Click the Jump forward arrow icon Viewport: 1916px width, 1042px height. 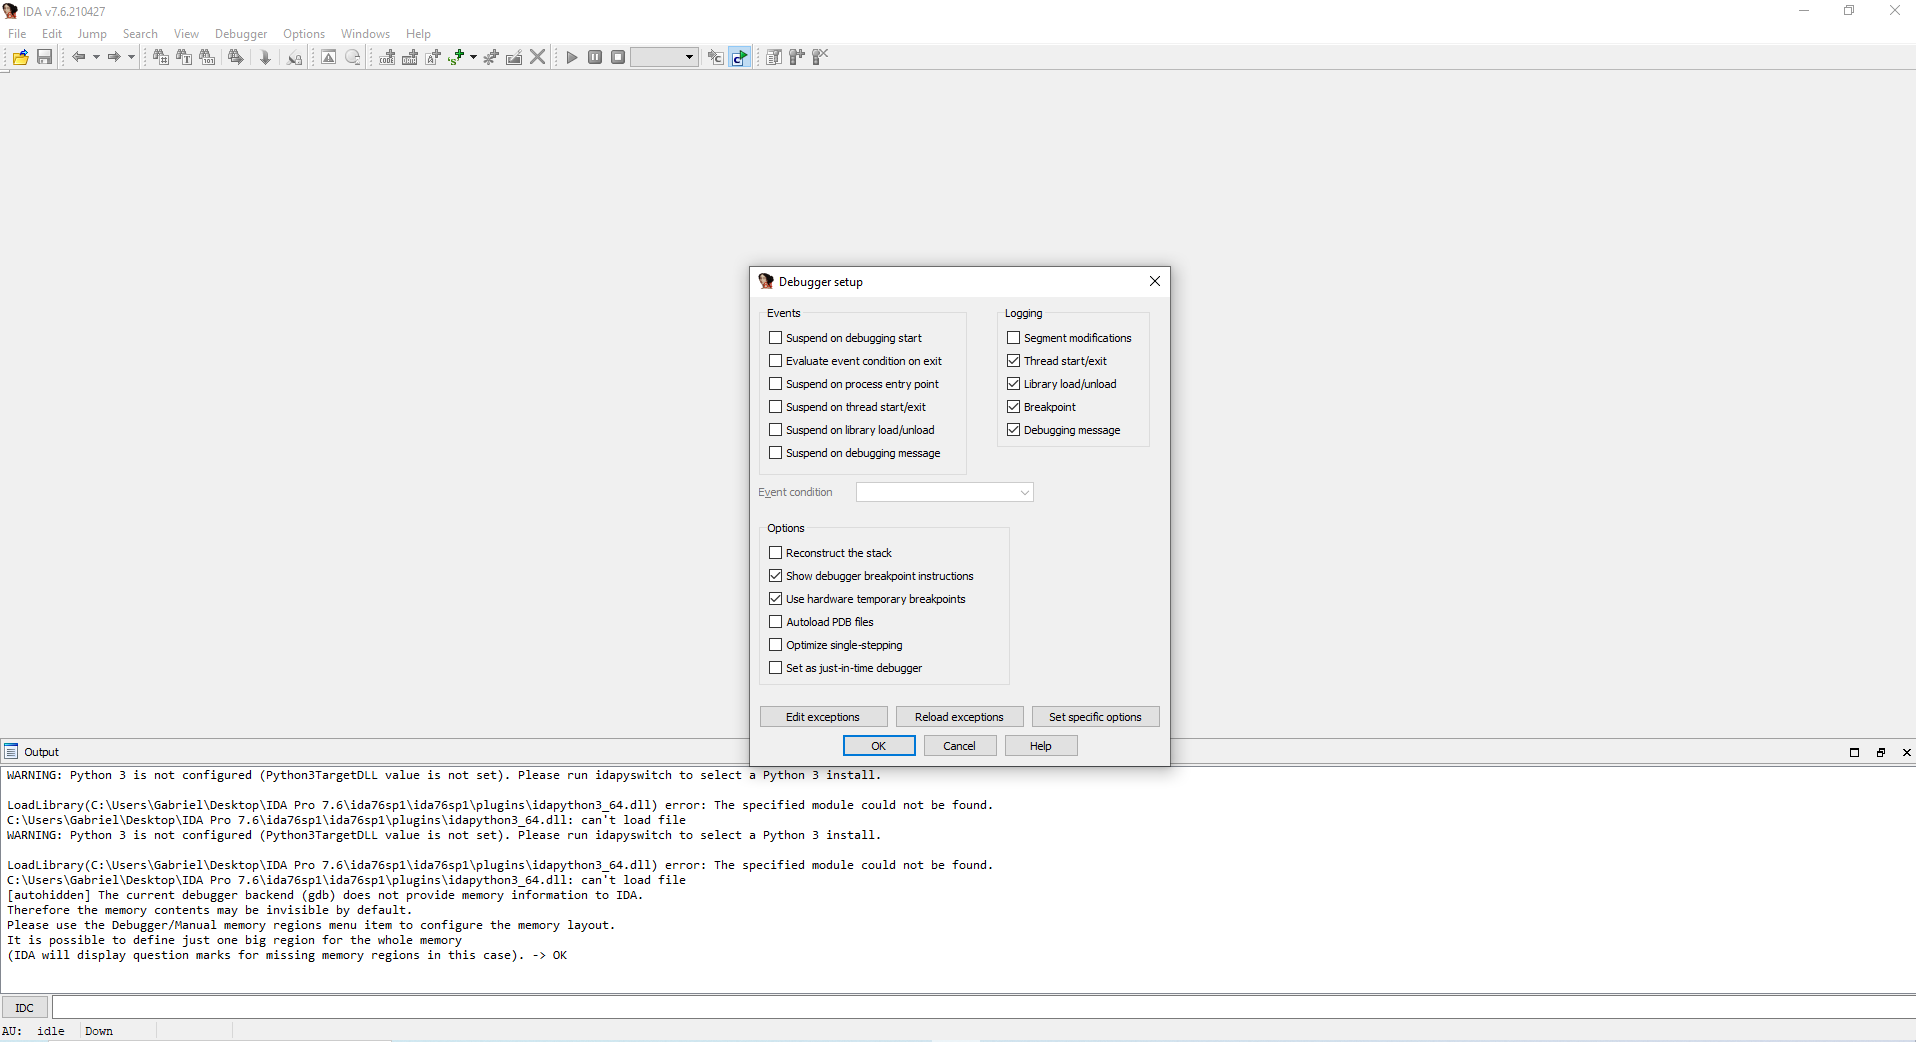(114, 57)
